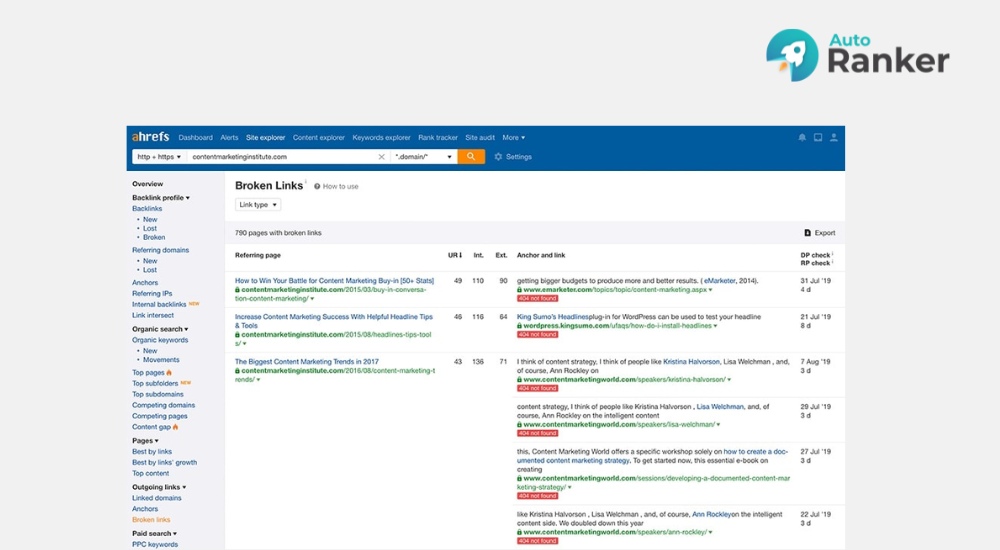The height and width of the screenshot is (550, 1000).
Task: Collapse the Backlink profile section
Action: tap(161, 198)
